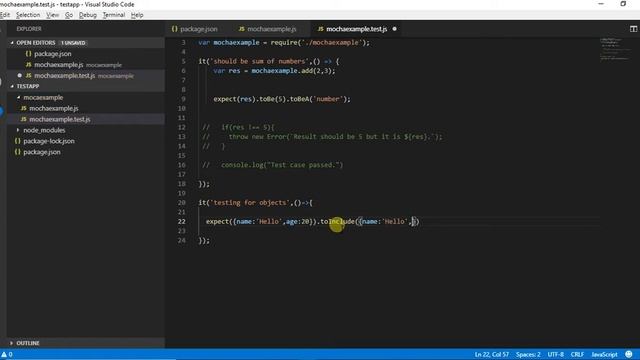Open the Edit menu

tap(5, 15)
